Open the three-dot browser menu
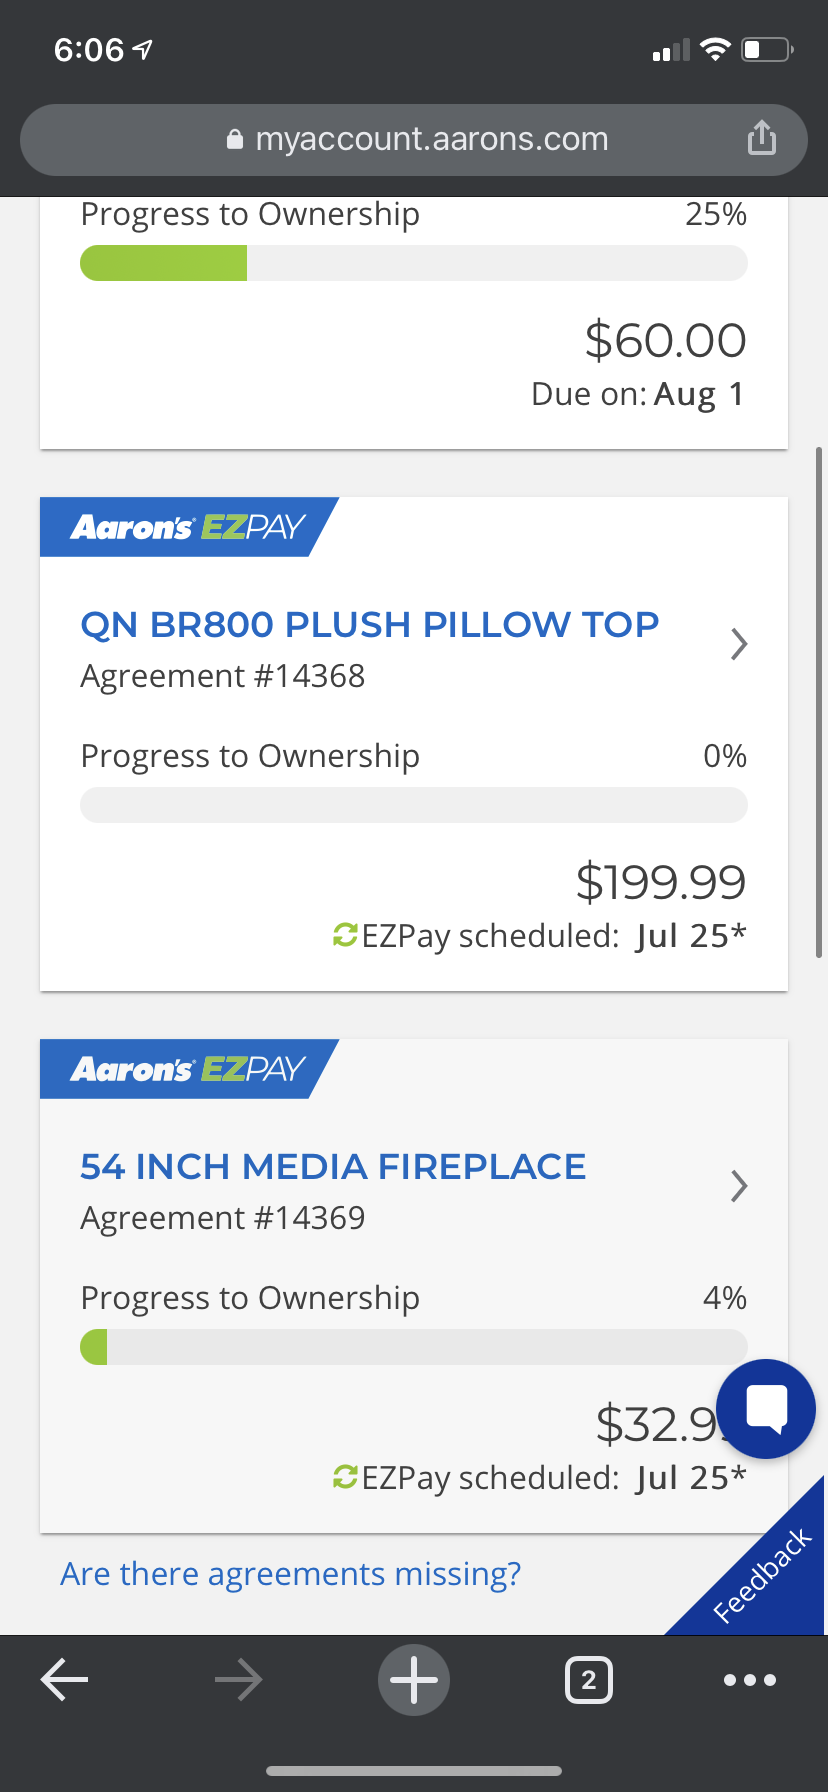This screenshot has height=1792, width=828. coord(749,1680)
